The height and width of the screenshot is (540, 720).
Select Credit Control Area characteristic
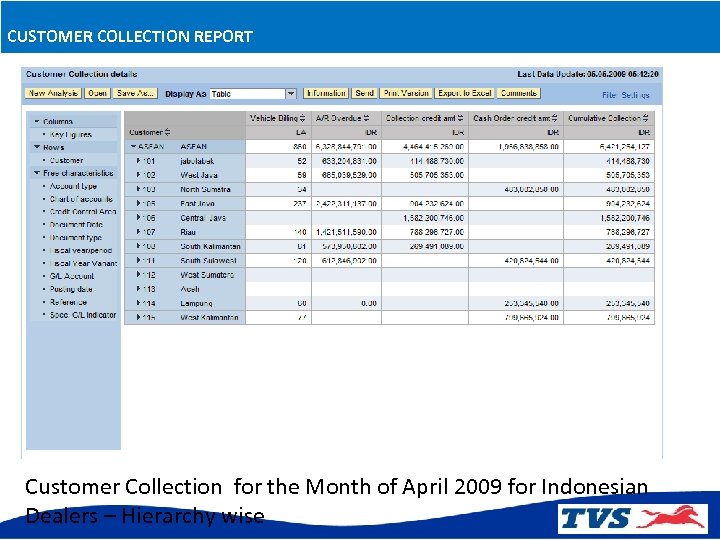click(x=83, y=212)
